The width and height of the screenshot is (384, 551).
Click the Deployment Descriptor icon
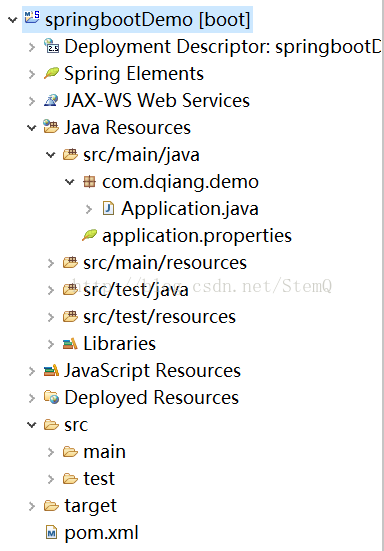(51, 46)
